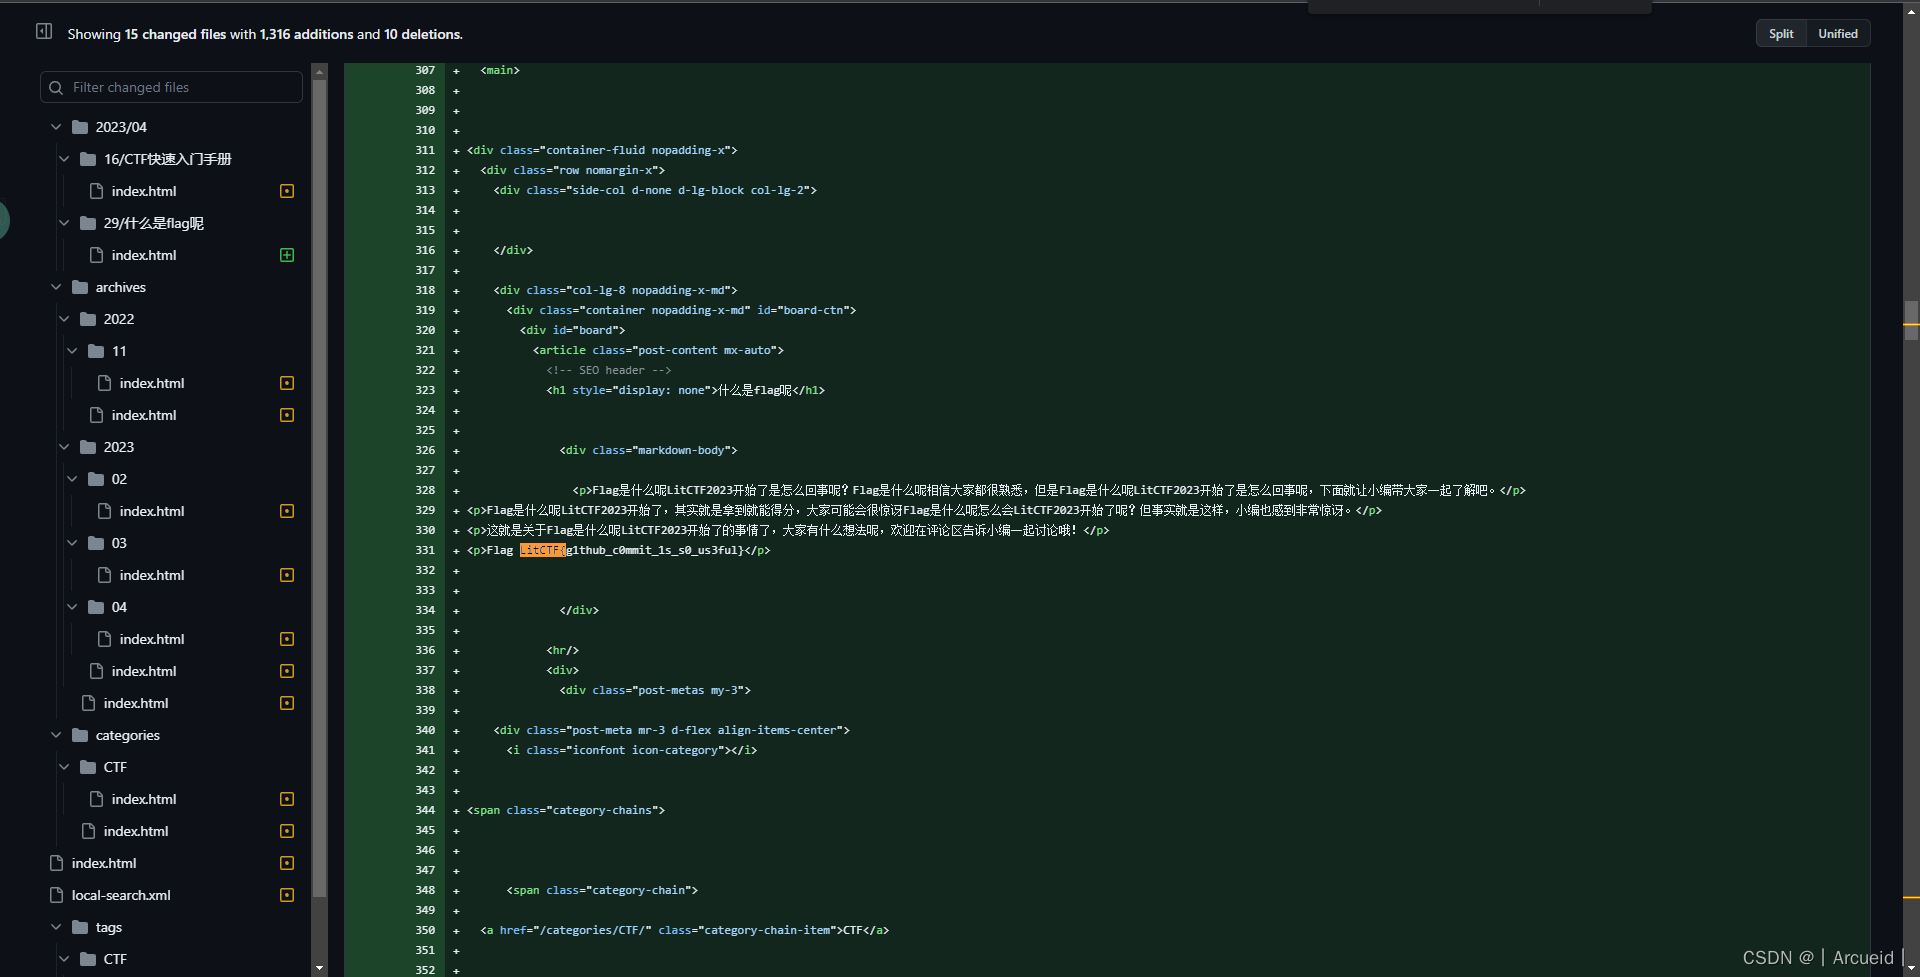Collapse the 29/什么是flag呢 folder chevron
Screen dimensions: 1920x977
tap(64, 223)
